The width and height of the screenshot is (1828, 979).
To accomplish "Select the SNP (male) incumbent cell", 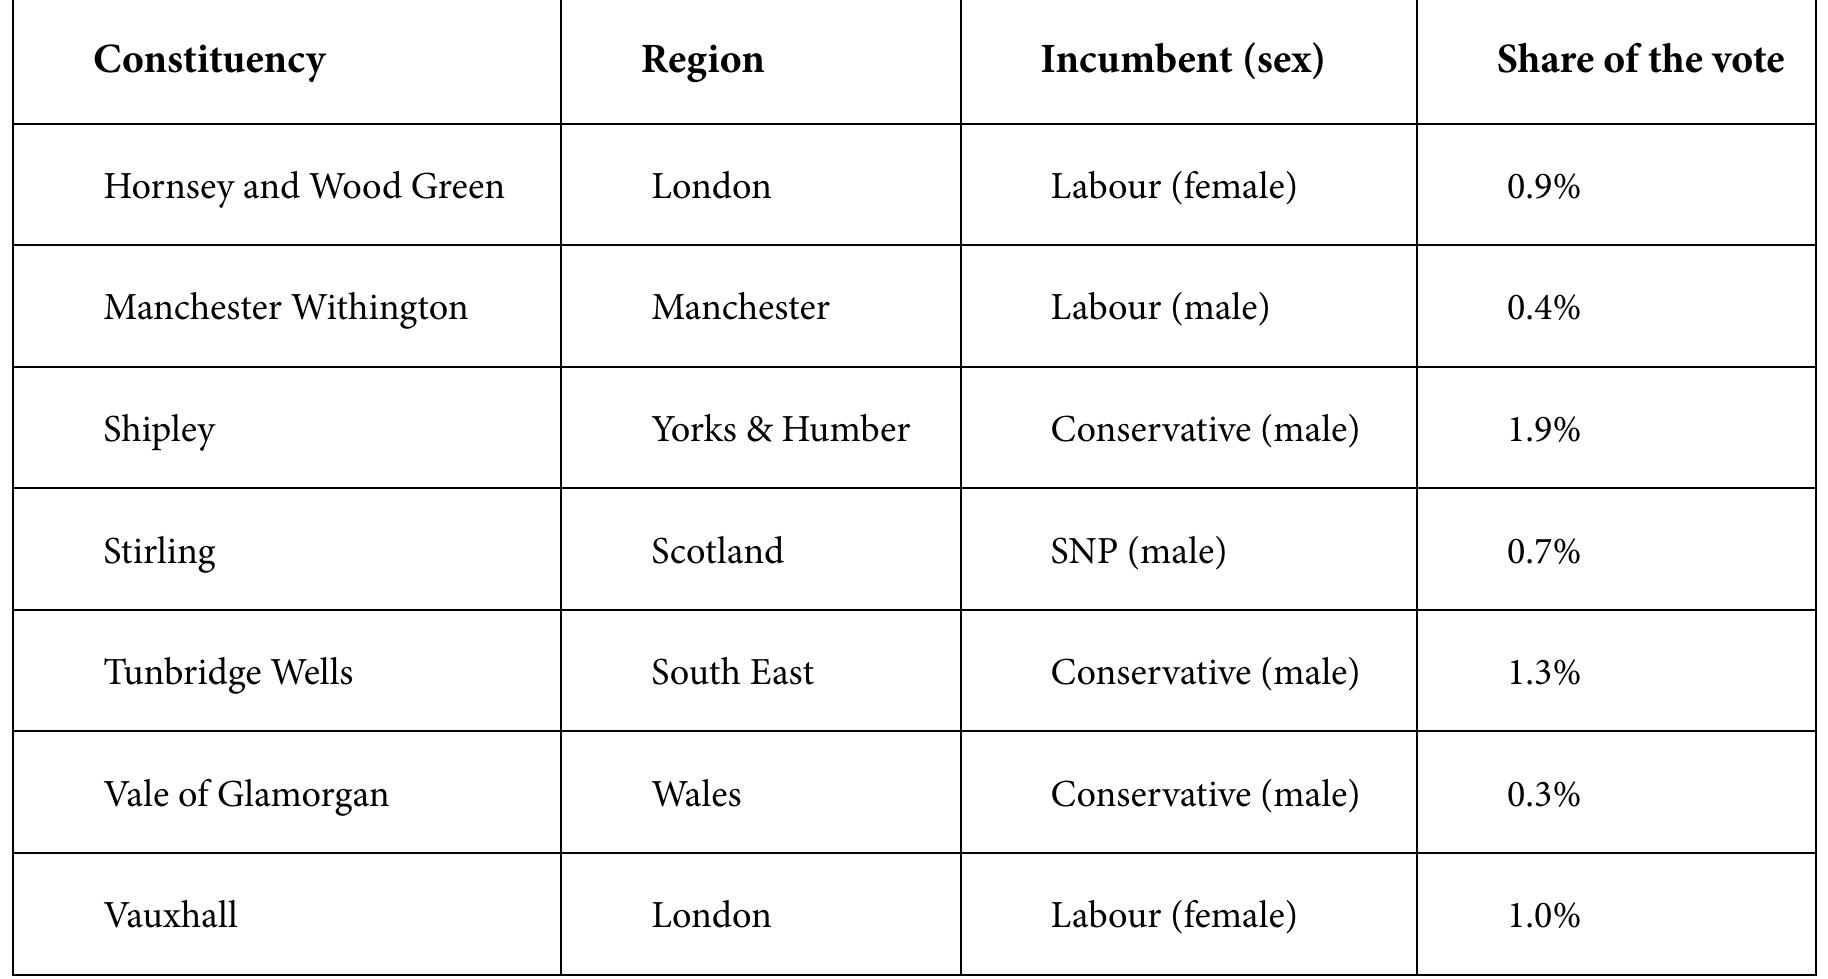I will coord(1138,552).
